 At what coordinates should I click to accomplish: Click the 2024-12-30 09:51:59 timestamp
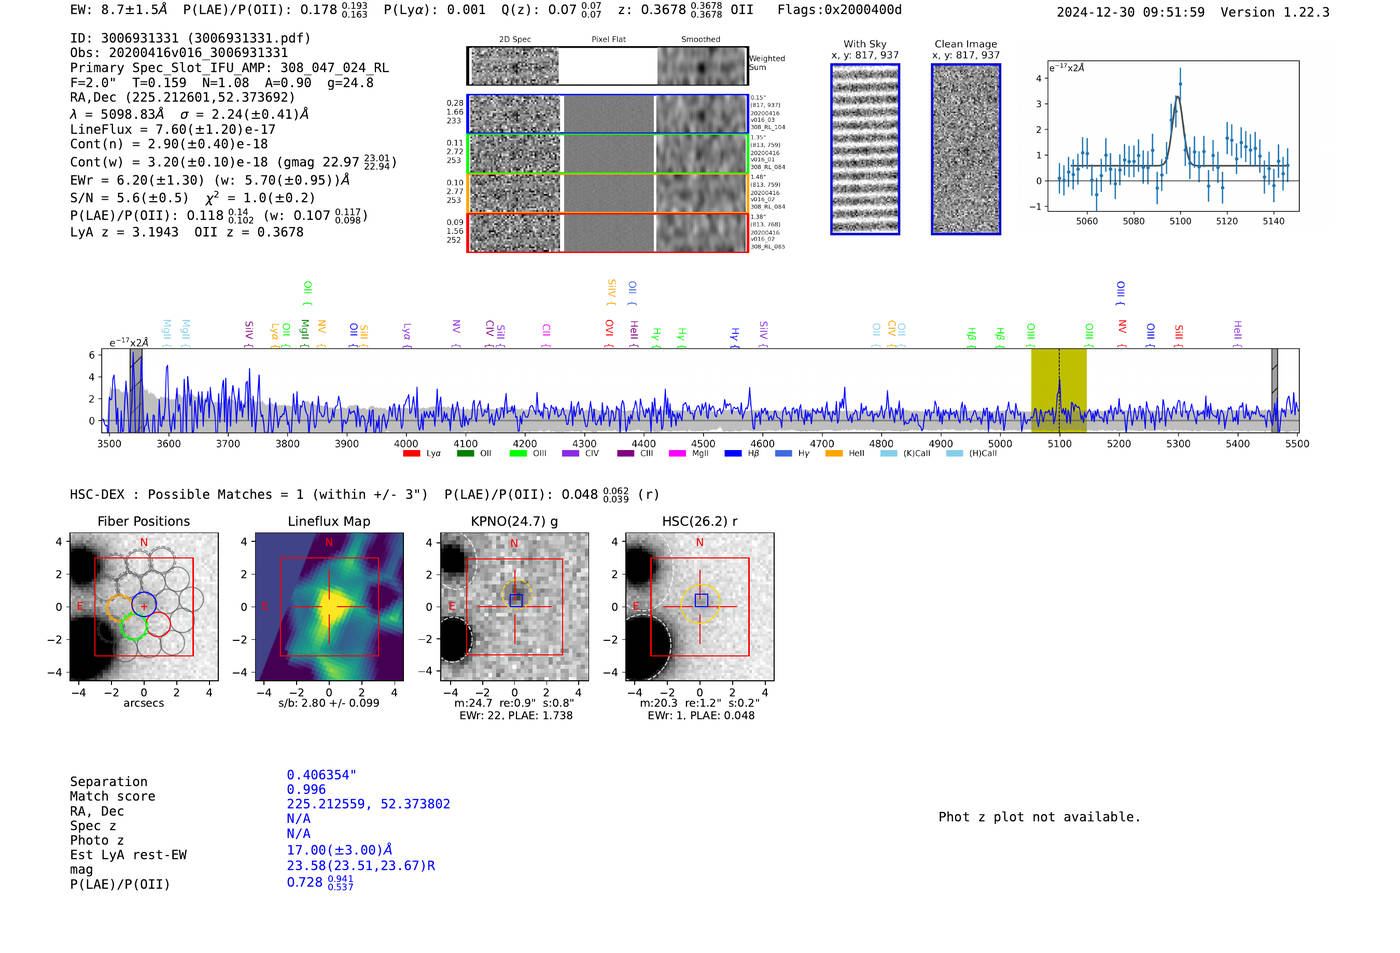(1130, 12)
